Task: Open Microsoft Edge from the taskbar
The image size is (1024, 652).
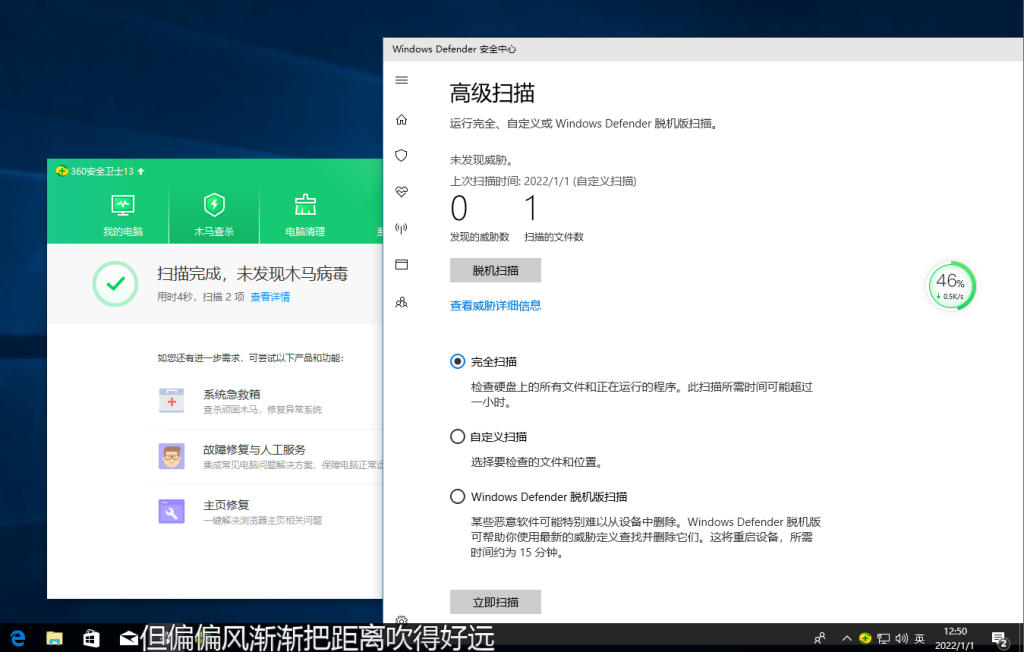Action: coord(18,638)
